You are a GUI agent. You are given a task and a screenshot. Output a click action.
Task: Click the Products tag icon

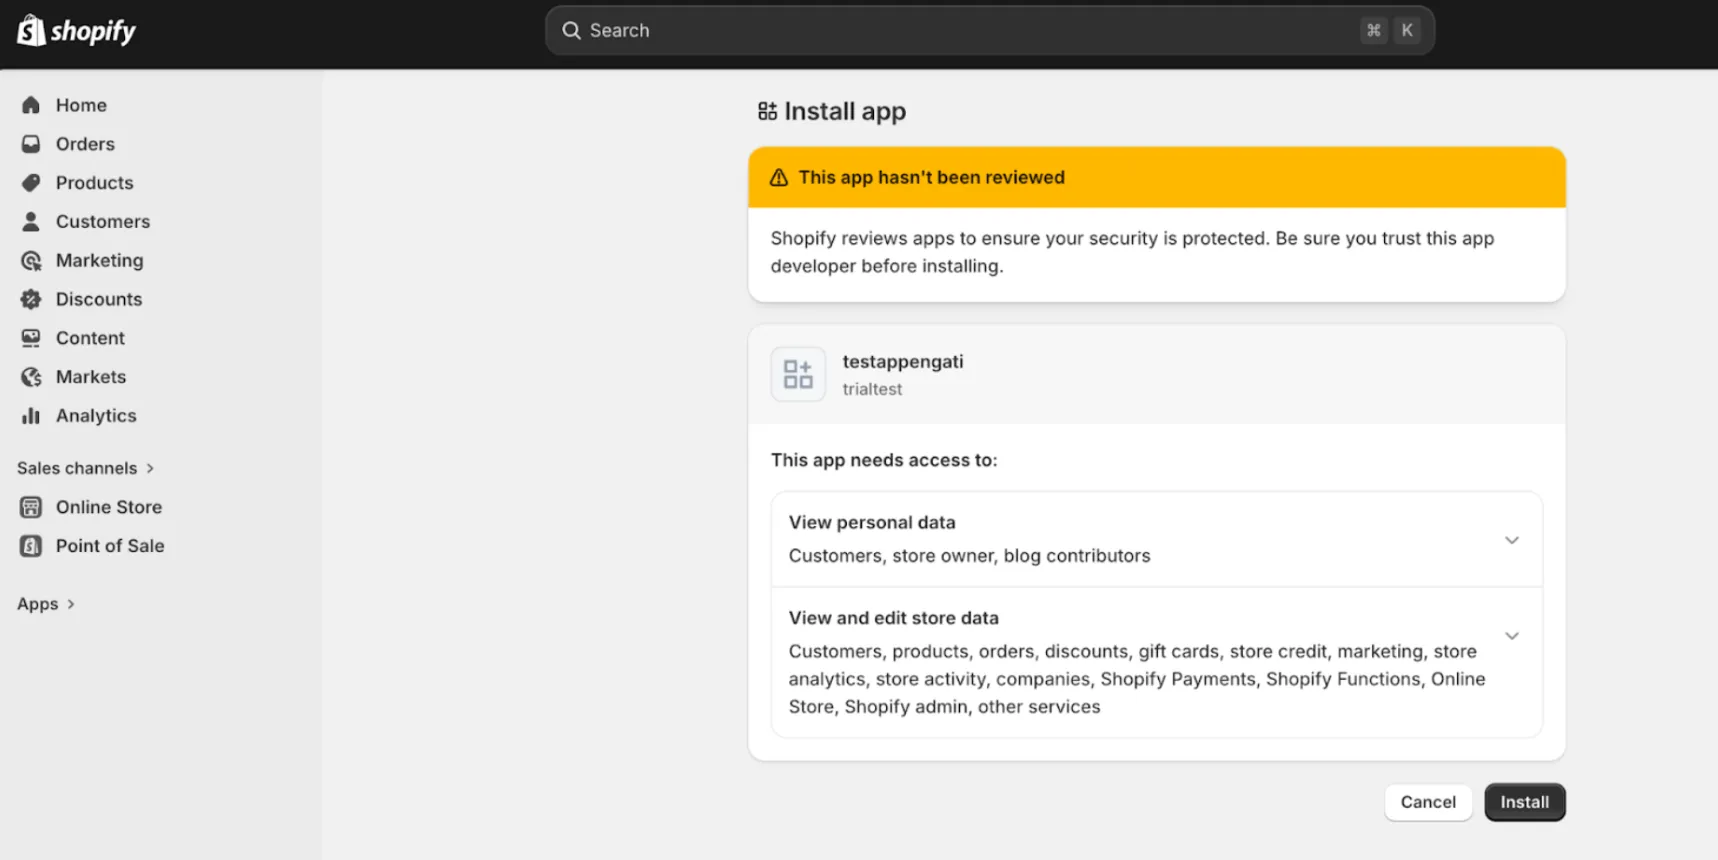pos(31,183)
